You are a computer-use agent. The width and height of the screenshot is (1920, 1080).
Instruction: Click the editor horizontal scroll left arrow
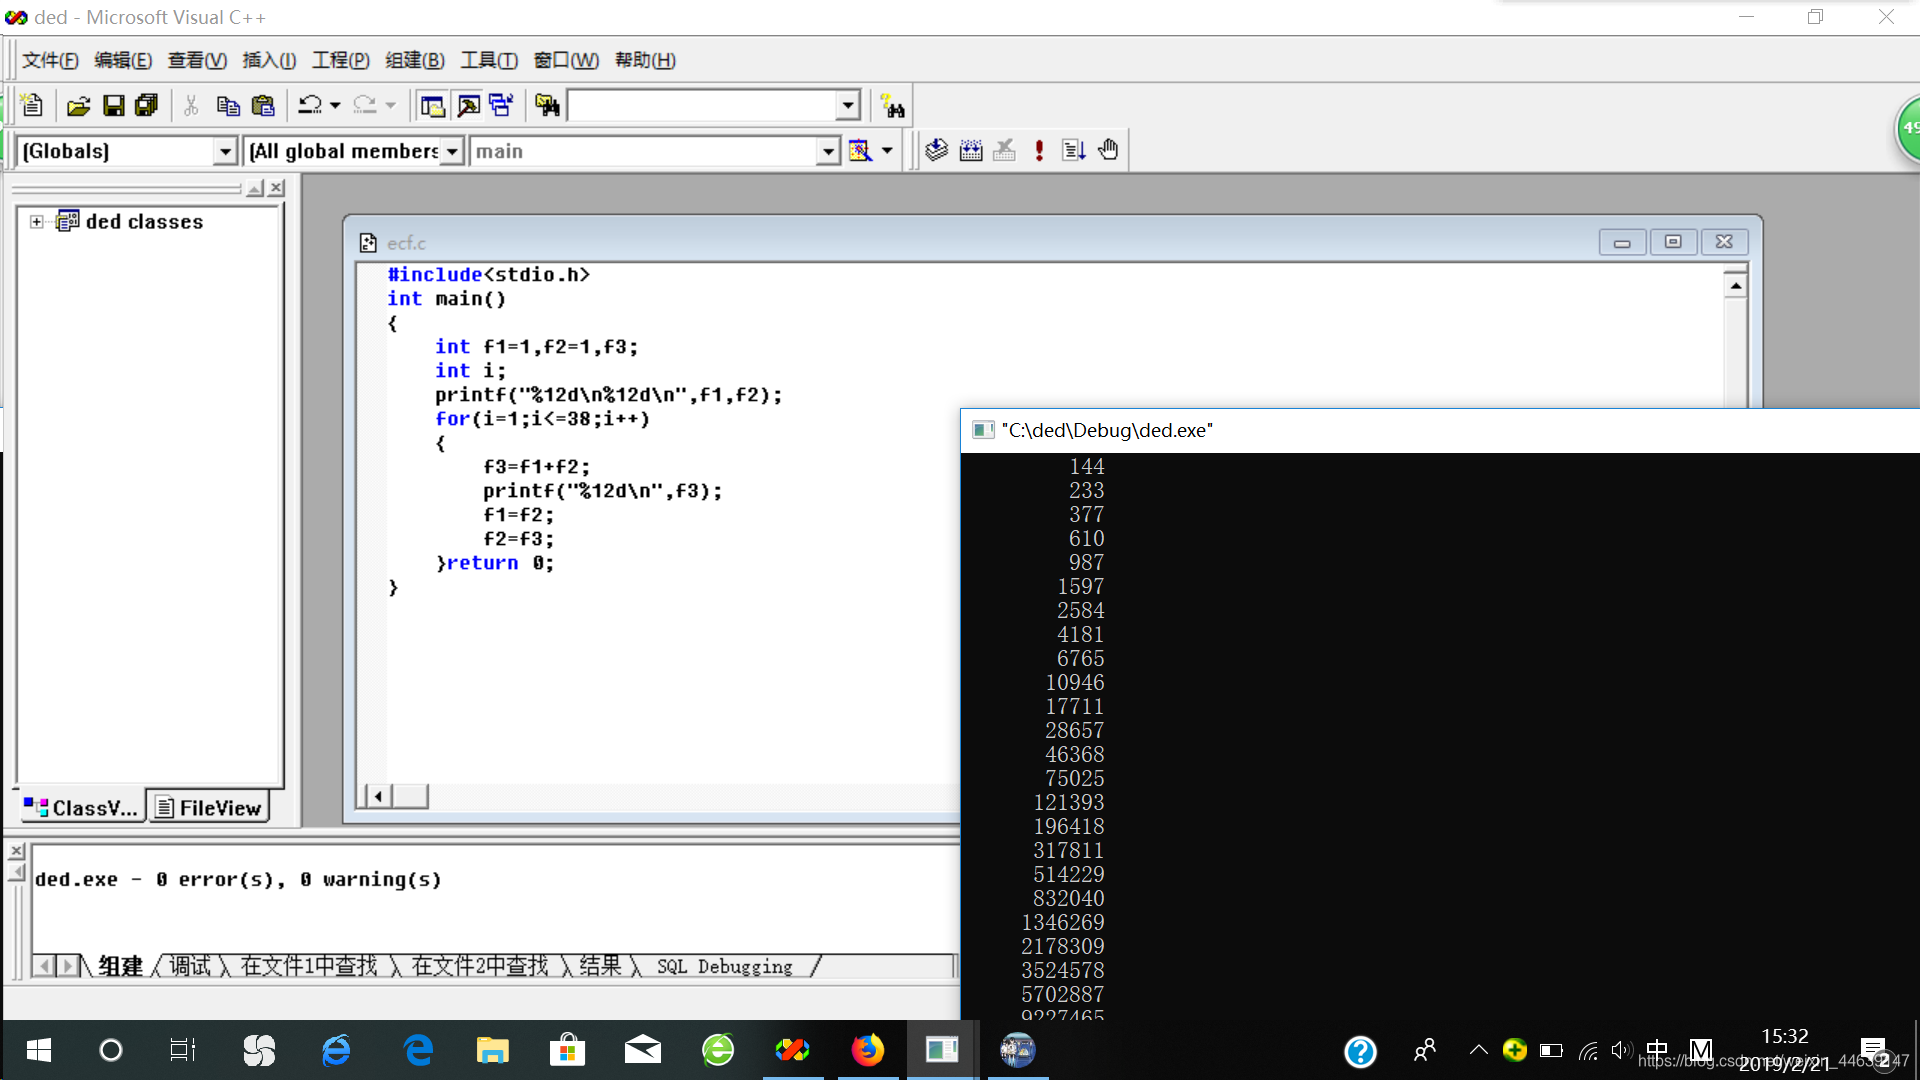pyautogui.click(x=377, y=796)
